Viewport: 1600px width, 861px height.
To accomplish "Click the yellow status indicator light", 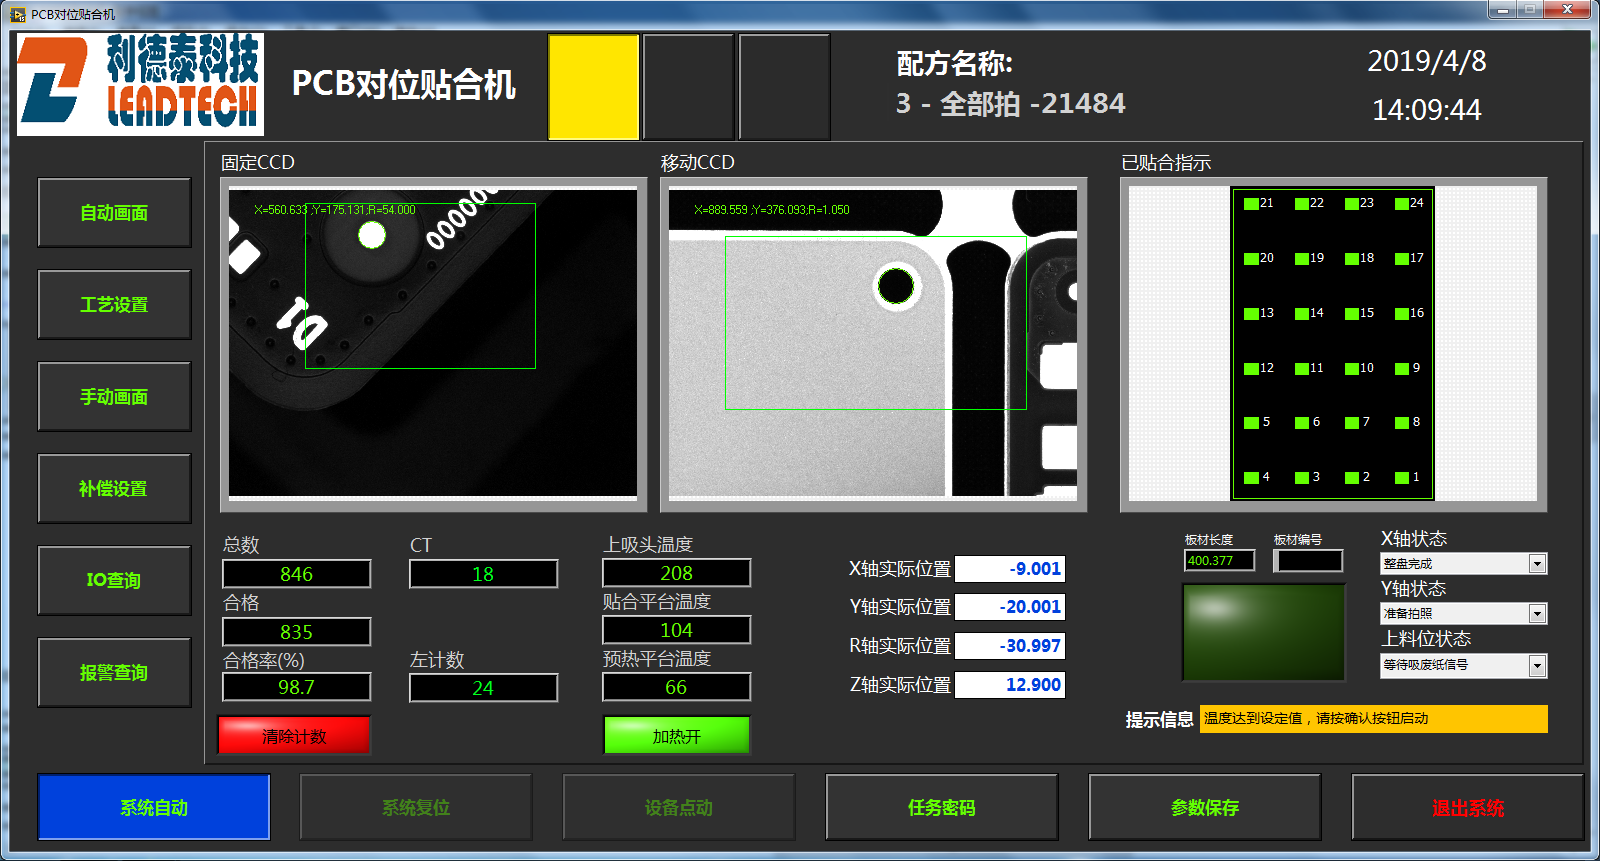I will [x=593, y=87].
